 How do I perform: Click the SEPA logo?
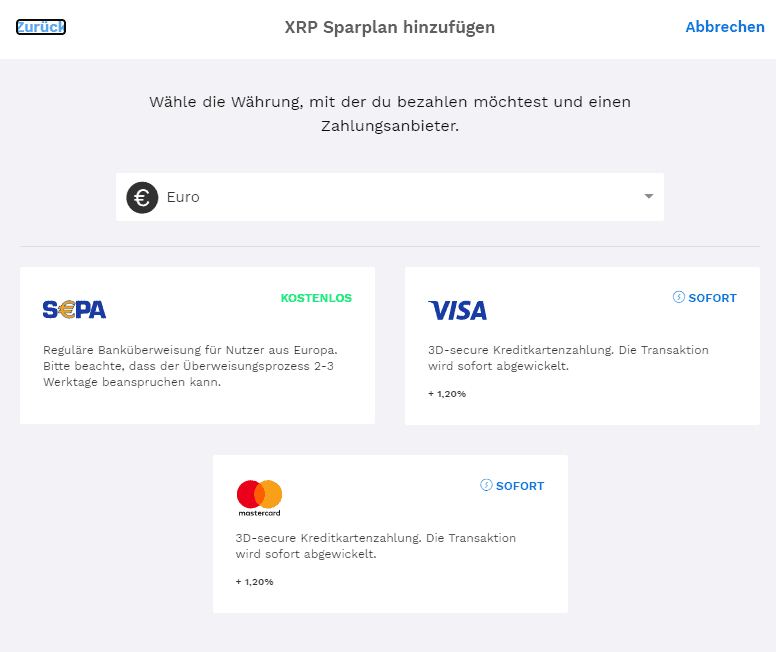click(x=74, y=310)
